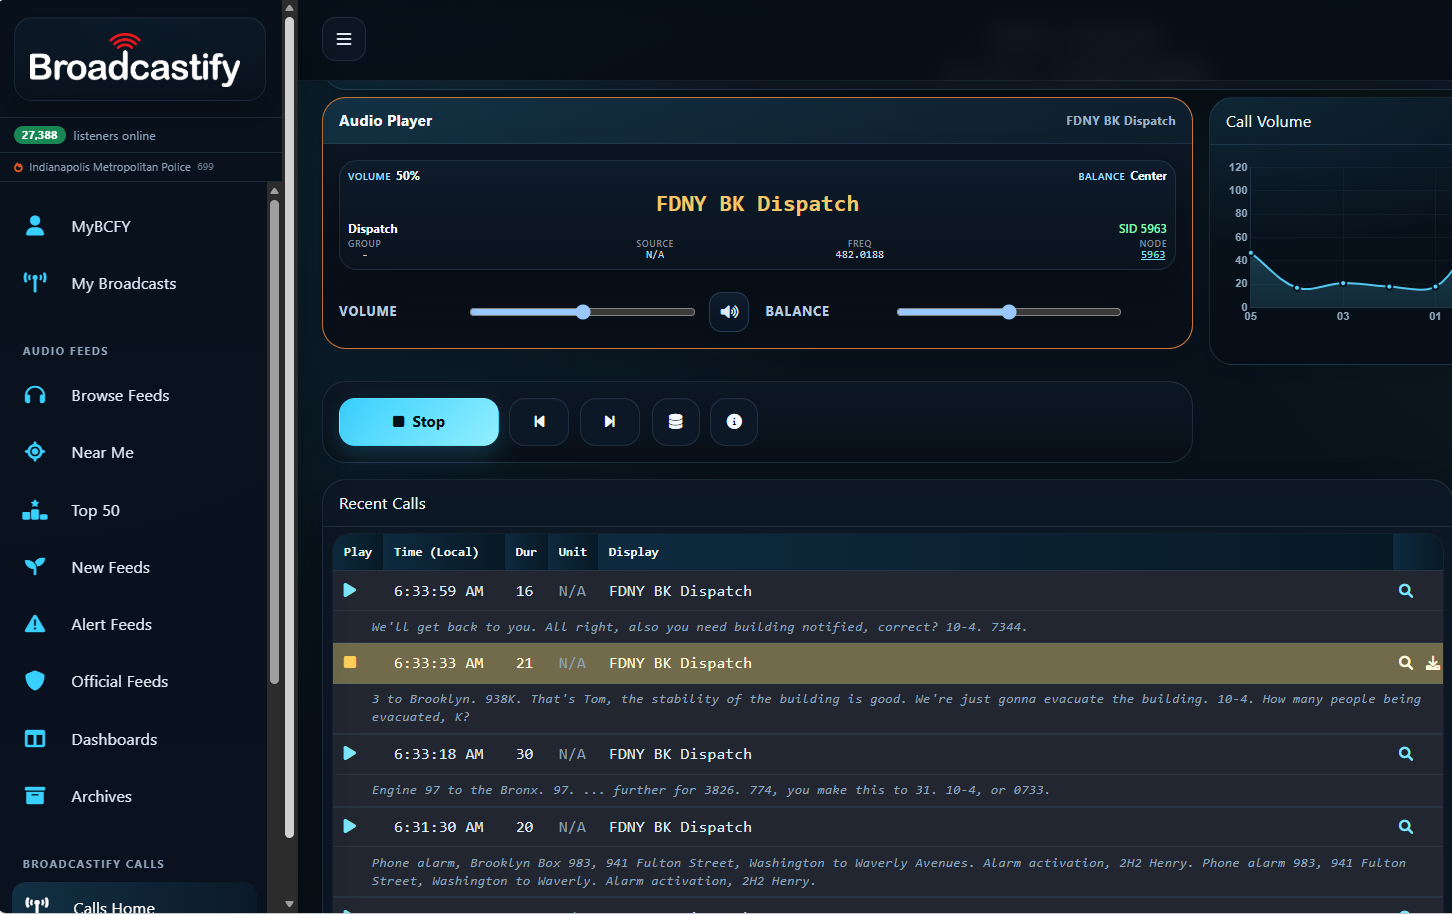Click the FDNY BK Dispatch player title
This screenshot has width=1452, height=914.
point(757,204)
